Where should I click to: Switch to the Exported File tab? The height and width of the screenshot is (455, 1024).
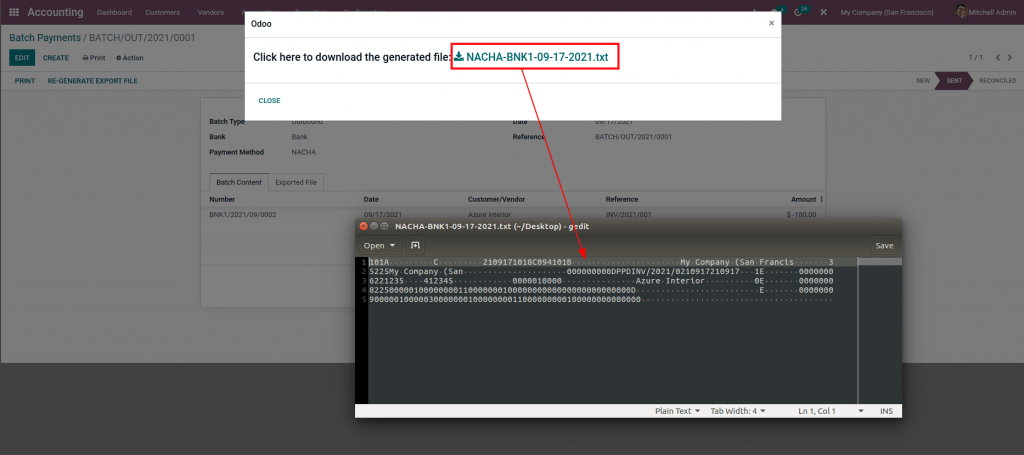[x=296, y=183]
